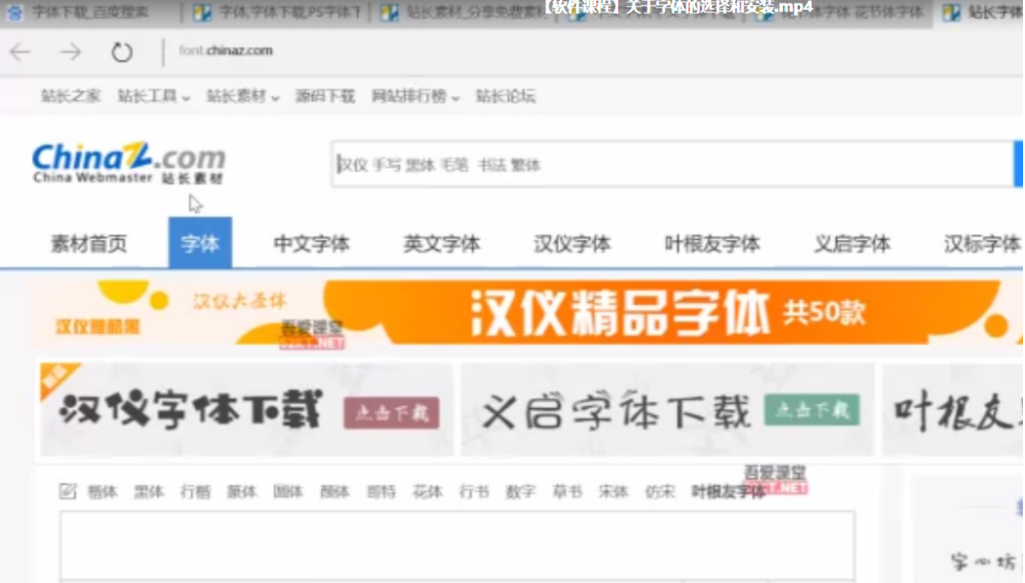Image resolution: width=1025 pixels, height=583 pixels.
Task: Switch to the 字体下载_百度搜索 browser tab
Action: 89,12
